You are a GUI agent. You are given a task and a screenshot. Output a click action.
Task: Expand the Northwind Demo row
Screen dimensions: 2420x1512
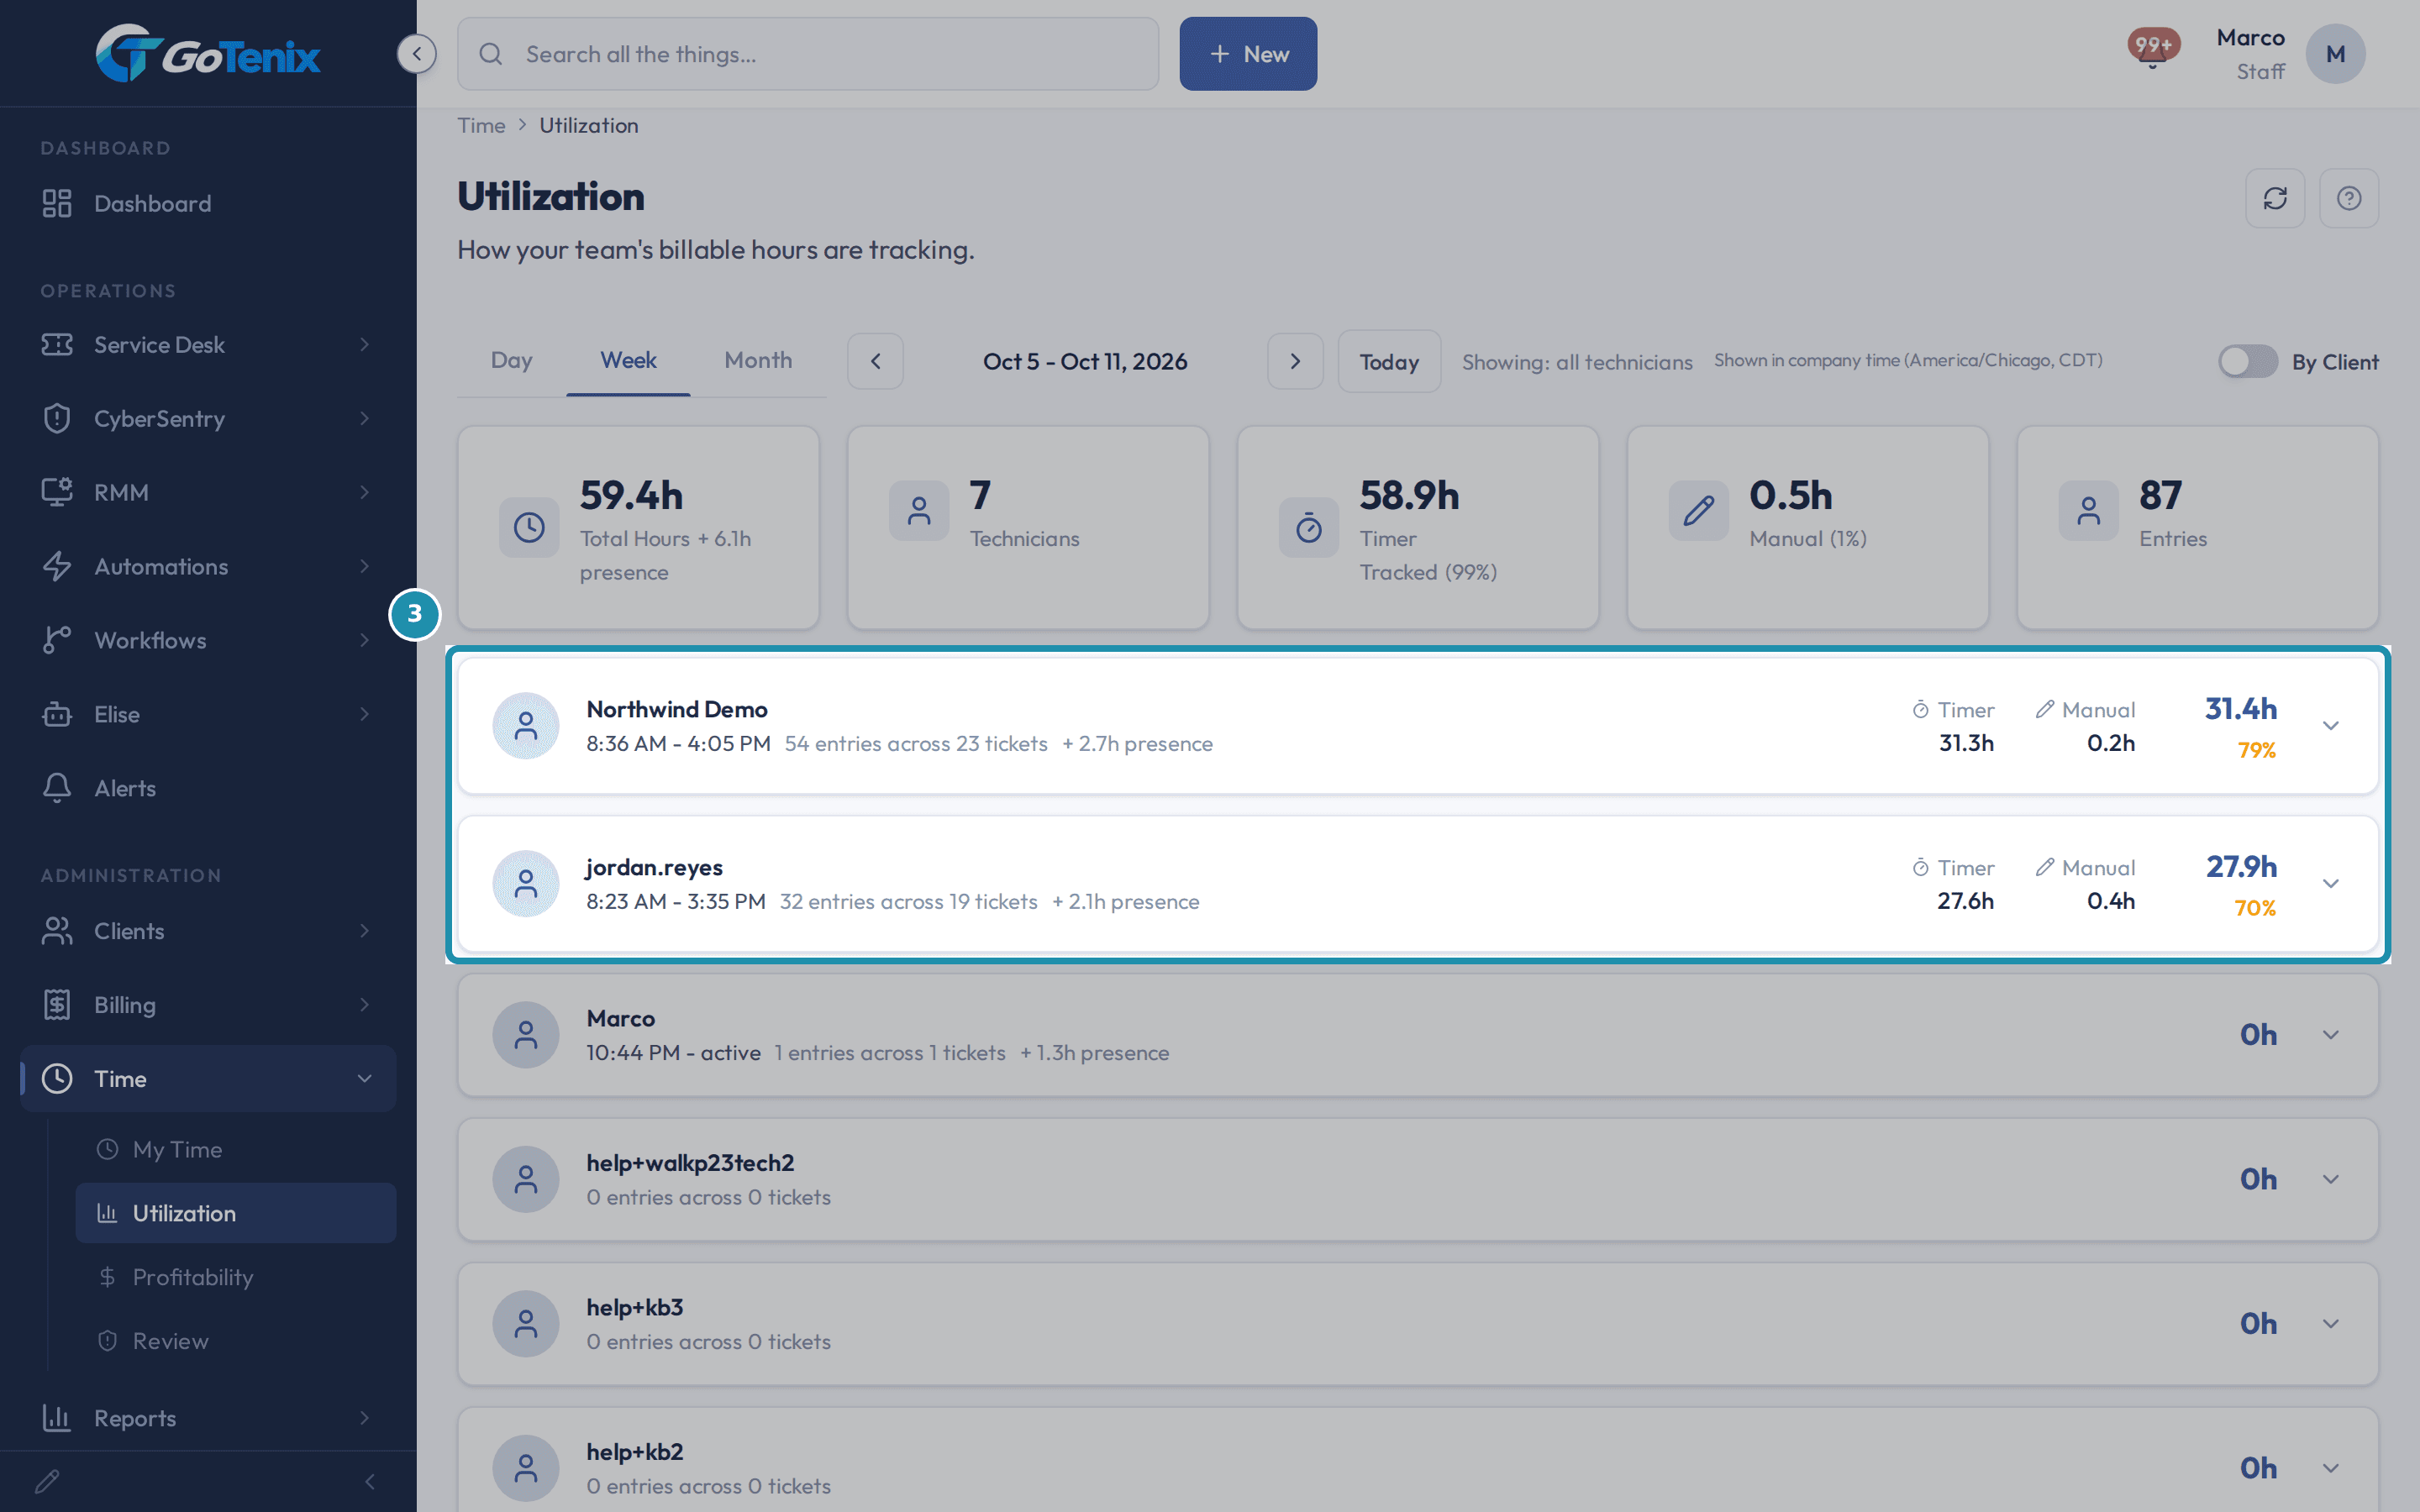pos(2331,725)
